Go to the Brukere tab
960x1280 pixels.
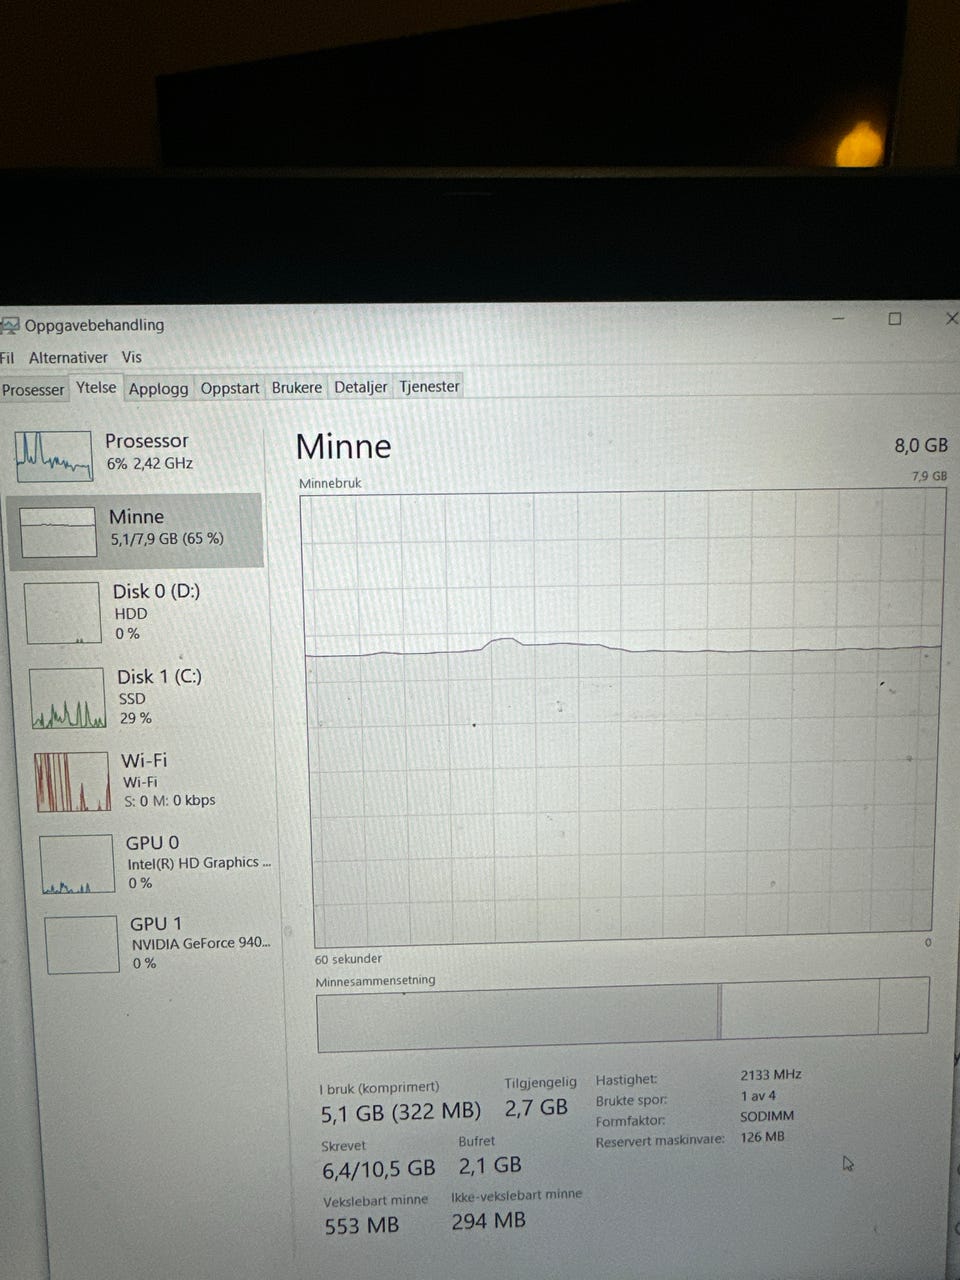coord(297,387)
